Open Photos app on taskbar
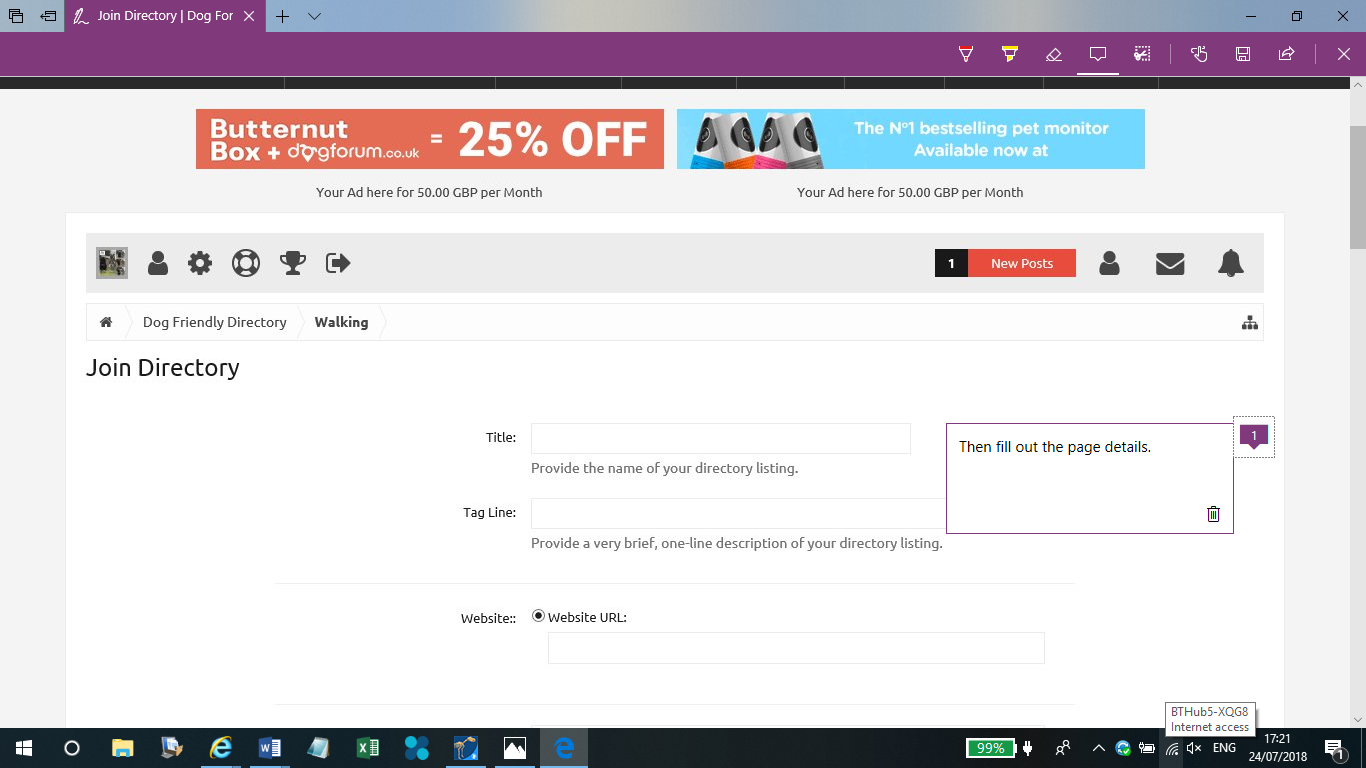Viewport: 1366px width, 768px height. (514, 748)
